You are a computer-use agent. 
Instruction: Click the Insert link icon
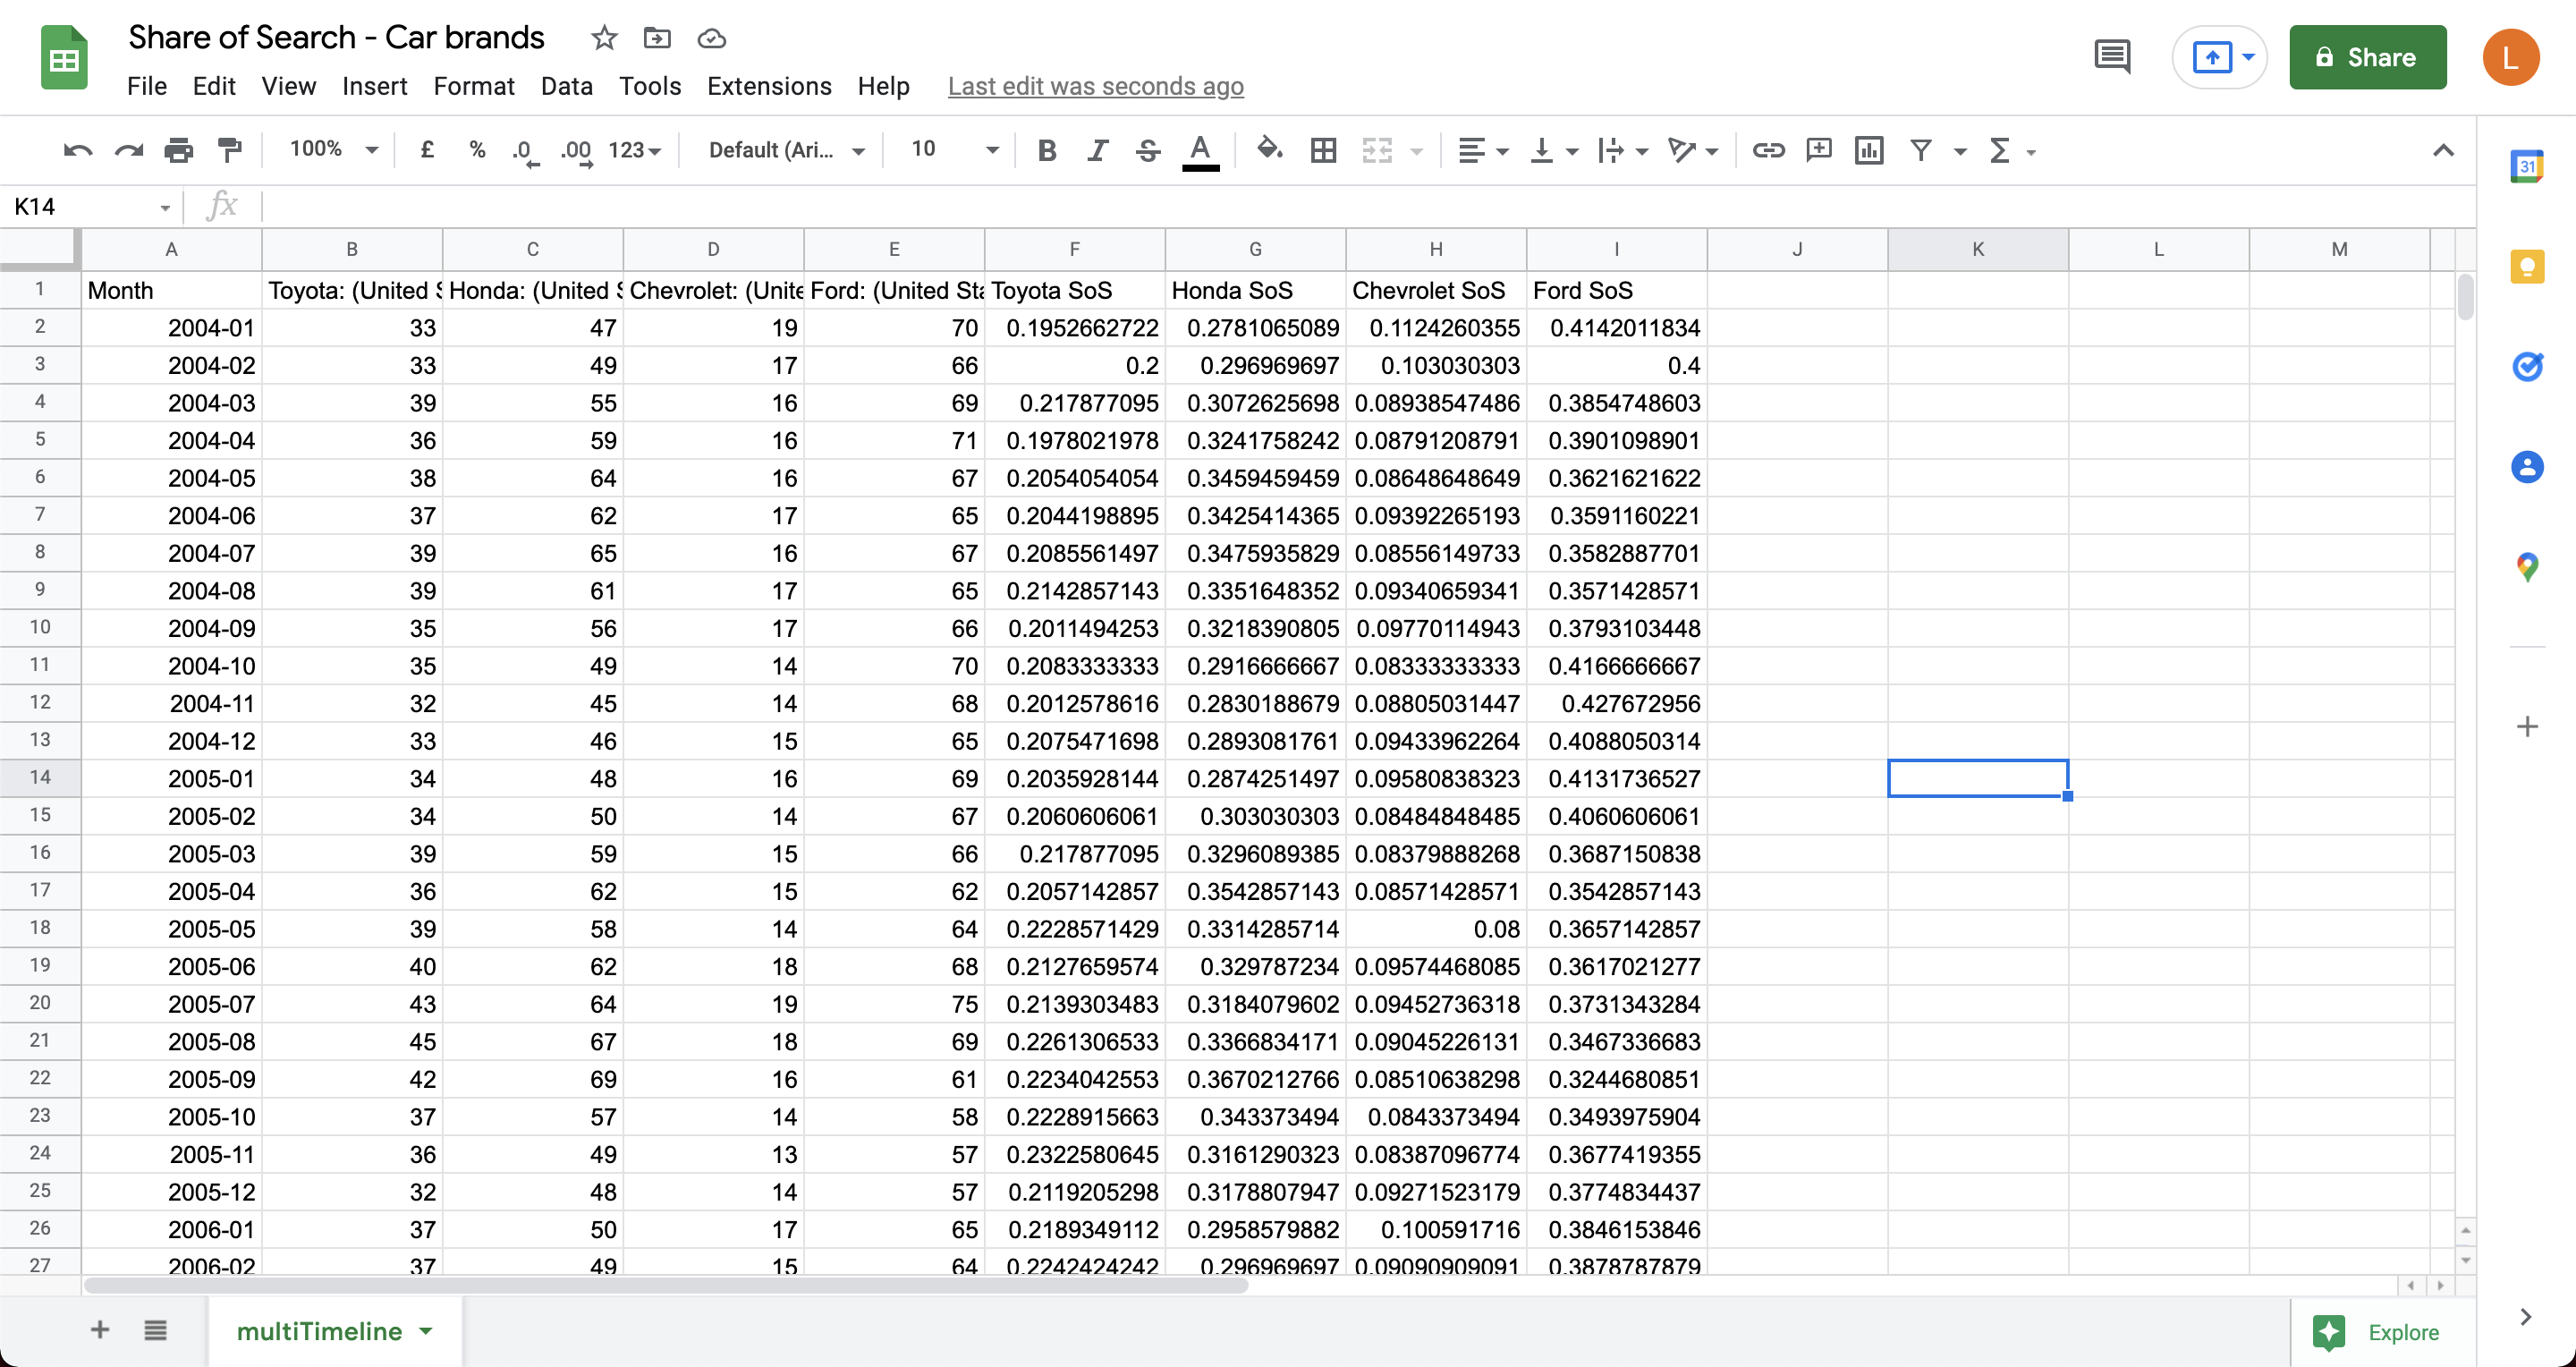click(x=1768, y=150)
